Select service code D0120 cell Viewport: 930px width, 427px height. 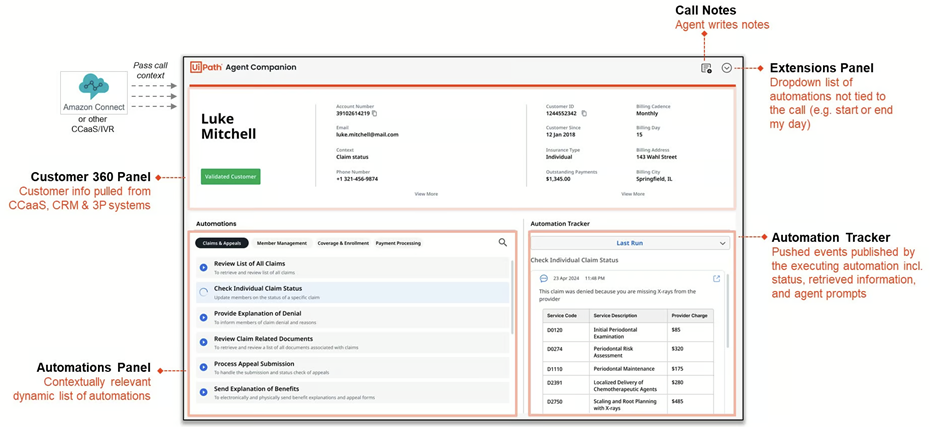pyautogui.click(x=565, y=331)
